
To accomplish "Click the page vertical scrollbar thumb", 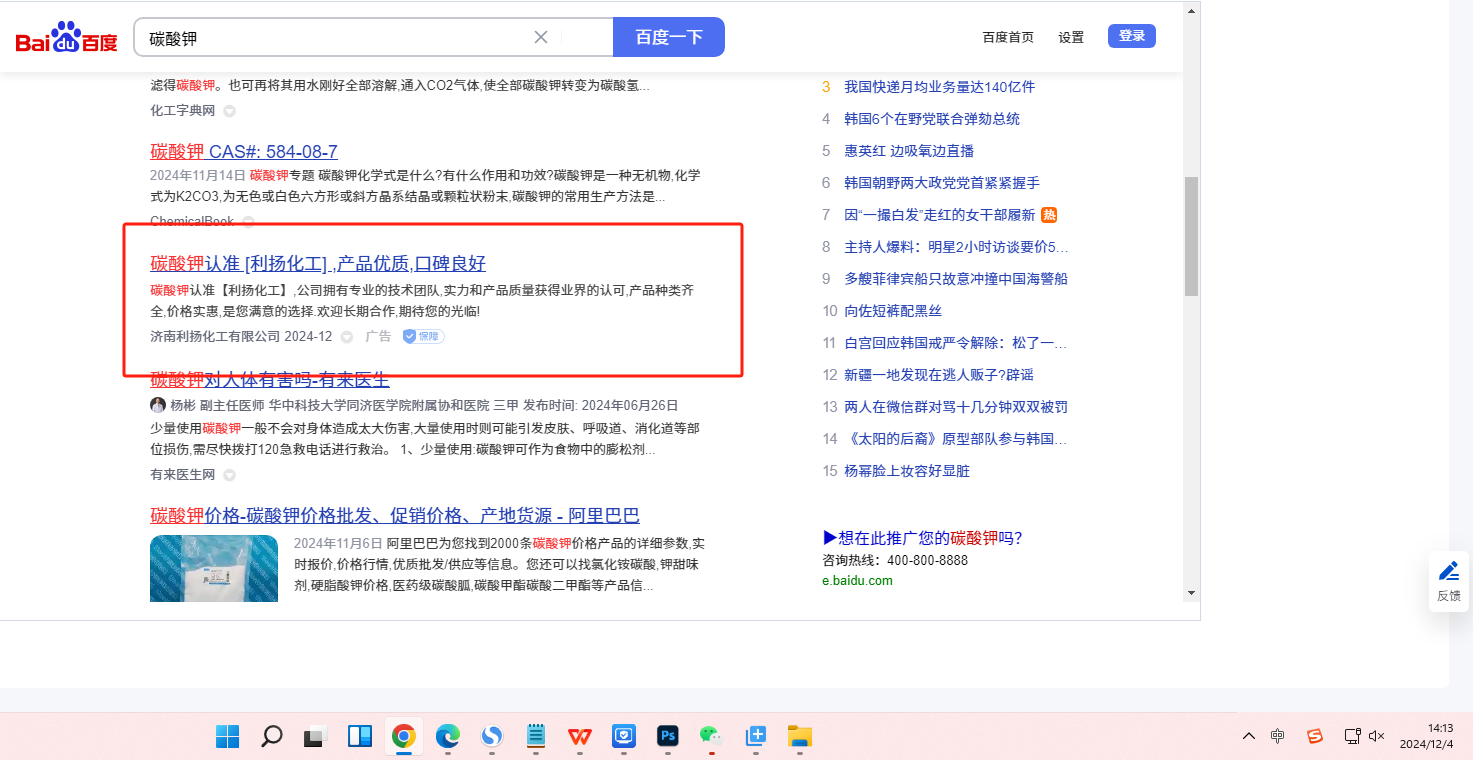I will pos(1190,236).
